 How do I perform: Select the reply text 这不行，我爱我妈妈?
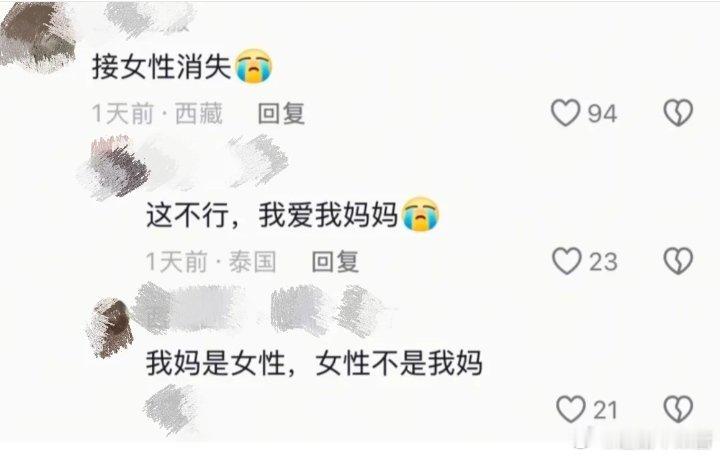271,215
